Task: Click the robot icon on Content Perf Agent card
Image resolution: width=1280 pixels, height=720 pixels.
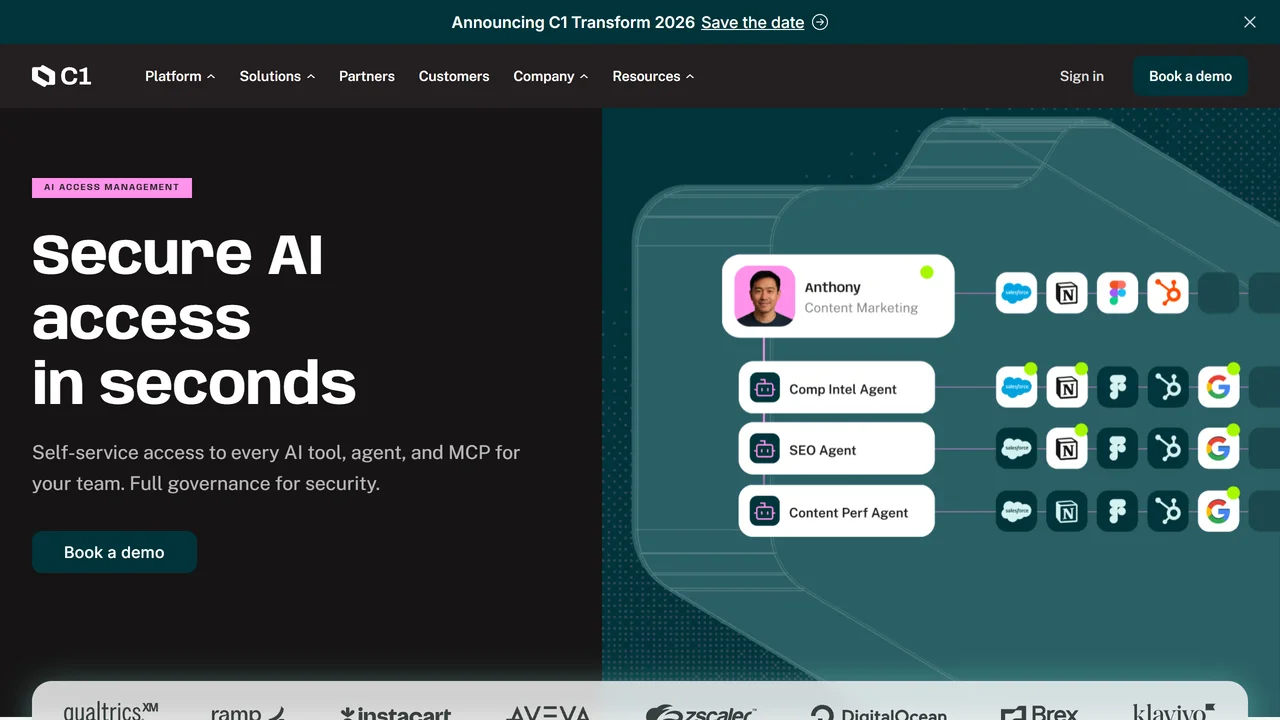Action: pos(765,512)
